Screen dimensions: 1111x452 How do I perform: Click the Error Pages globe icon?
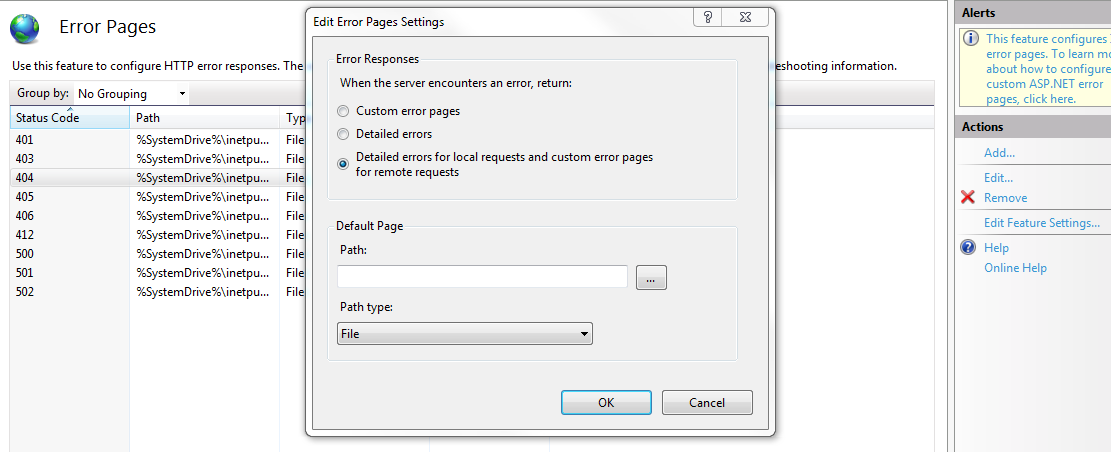pyautogui.click(x=25, y=28)
